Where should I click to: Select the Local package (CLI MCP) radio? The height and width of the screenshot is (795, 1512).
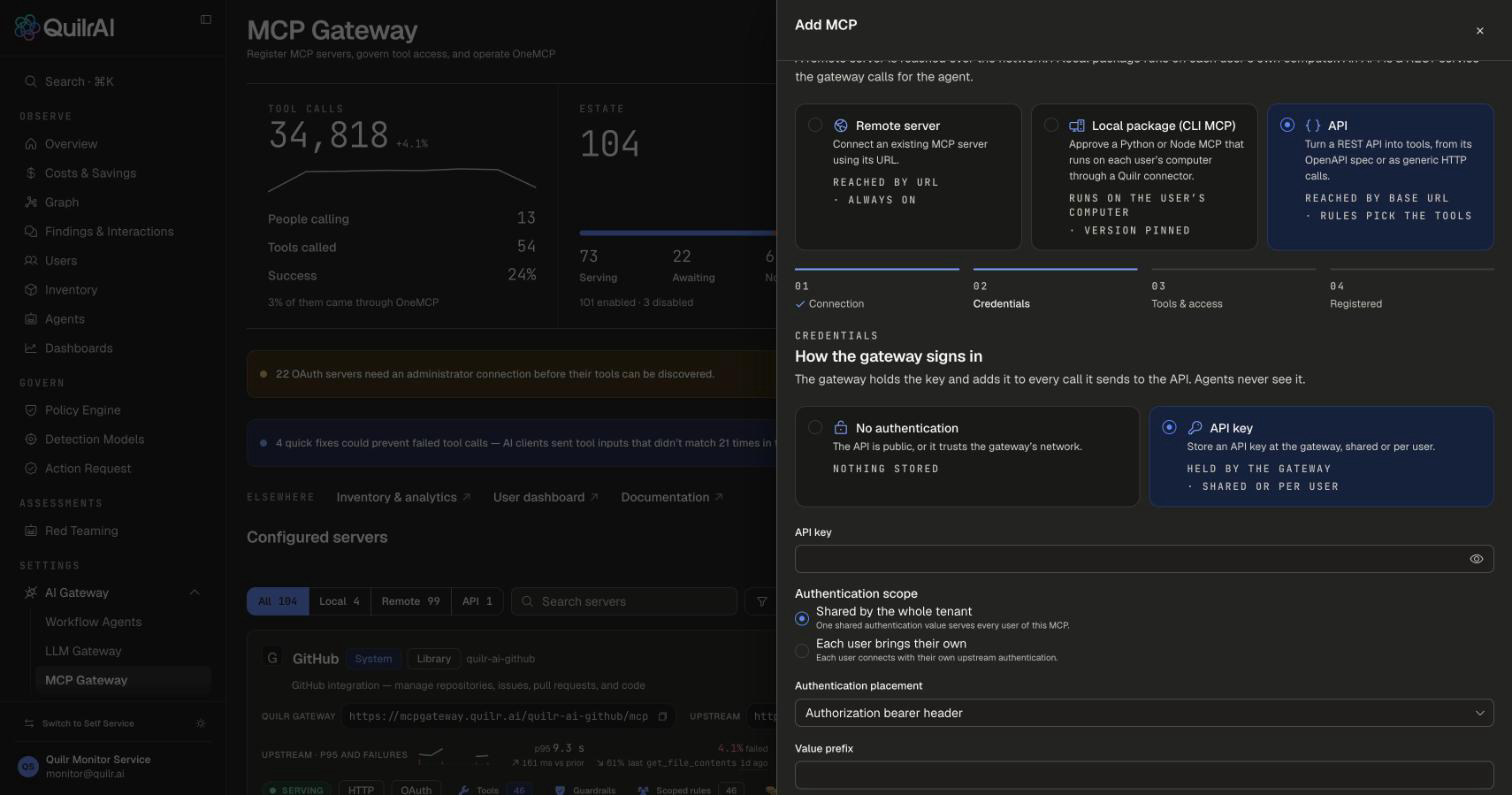coord(1051,125)
